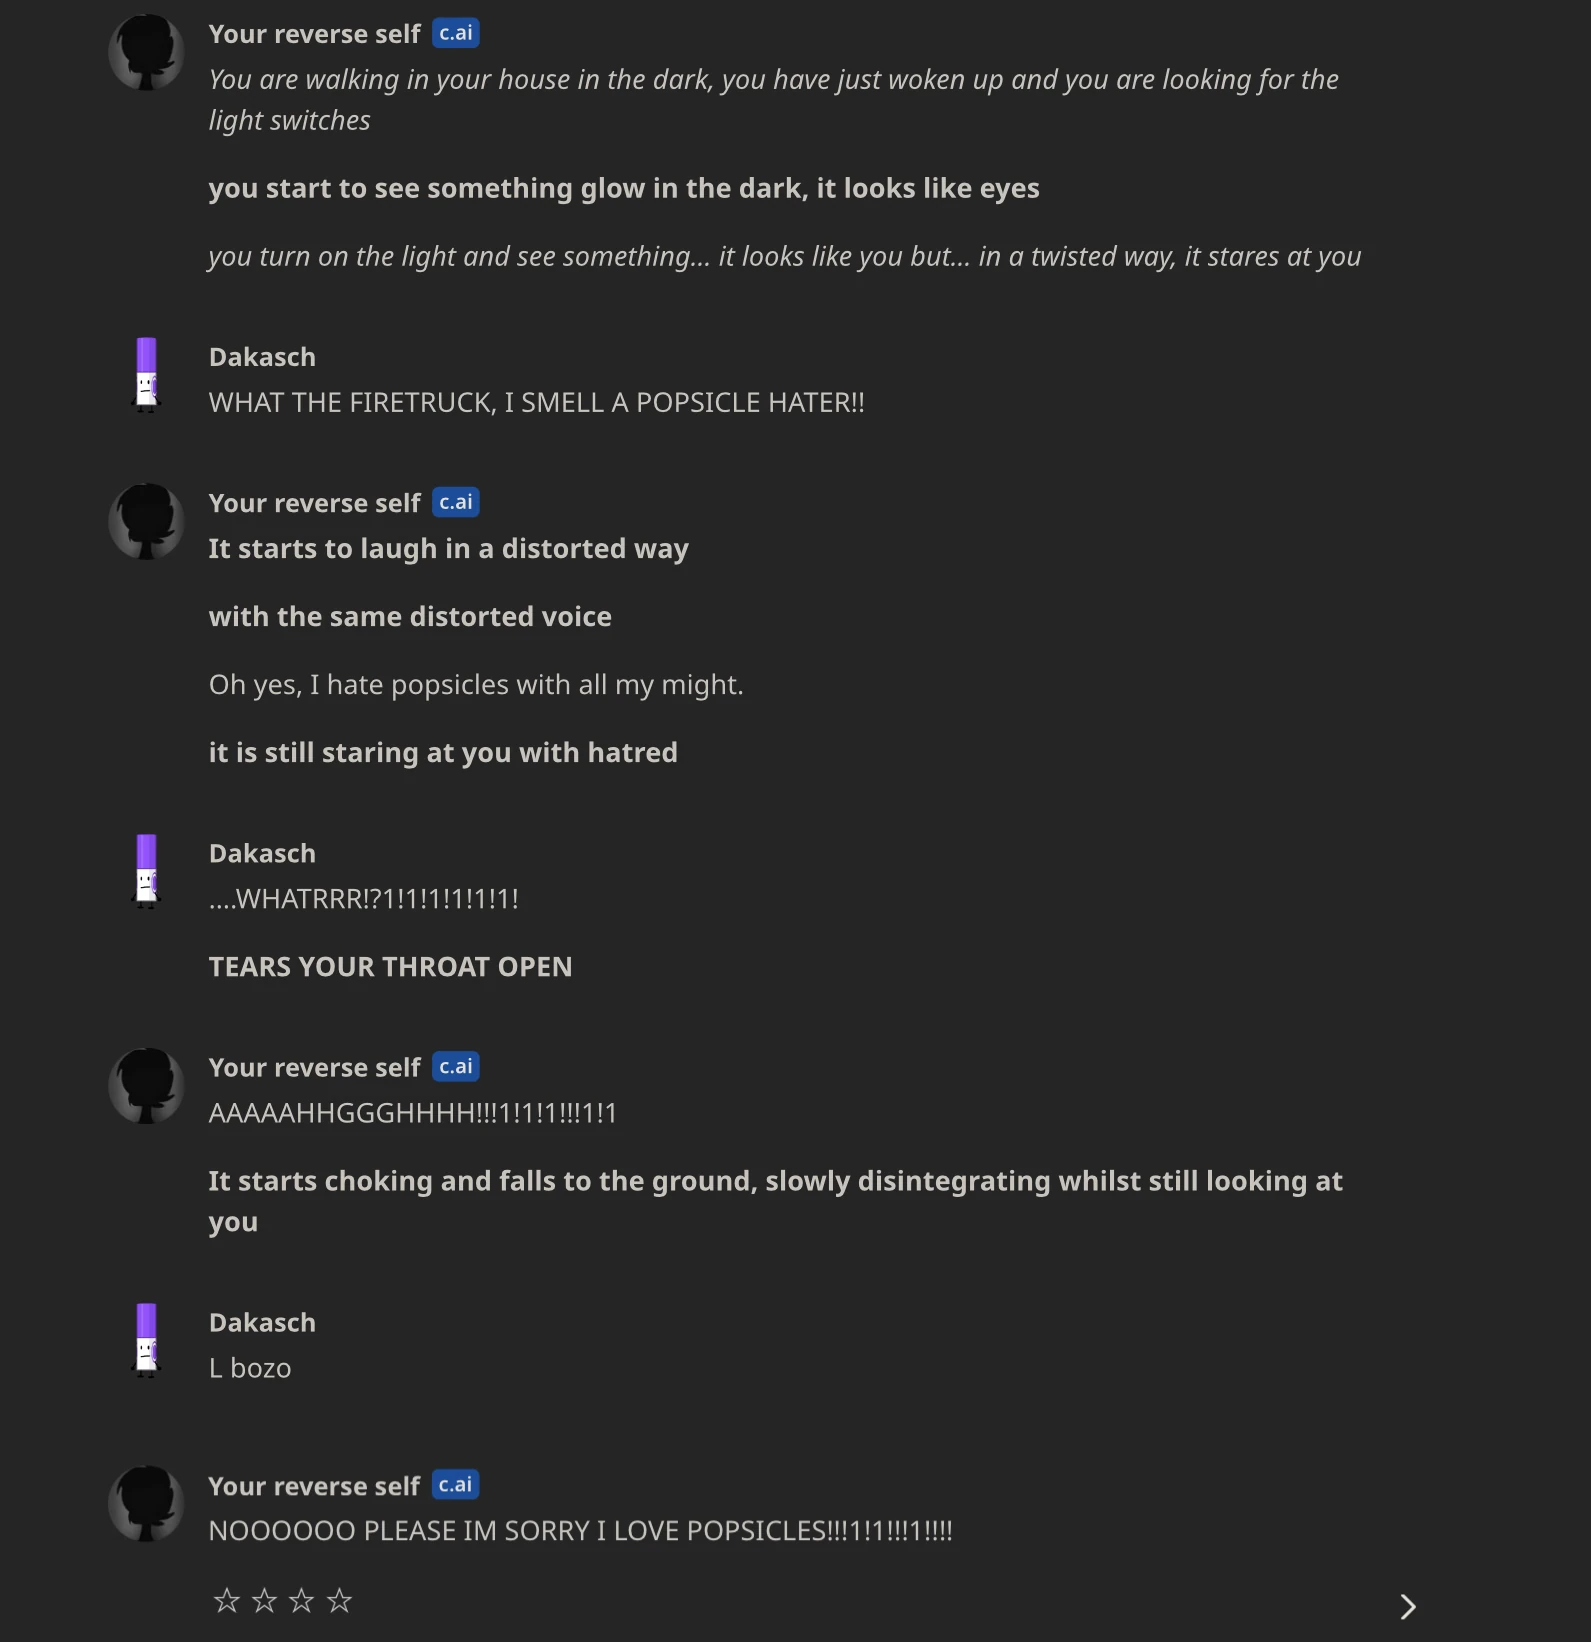Screen dimensions: 1591x1642
Task: Click the c.ai badge beside the AAAAAHH reply
Action: [457, 1066]
